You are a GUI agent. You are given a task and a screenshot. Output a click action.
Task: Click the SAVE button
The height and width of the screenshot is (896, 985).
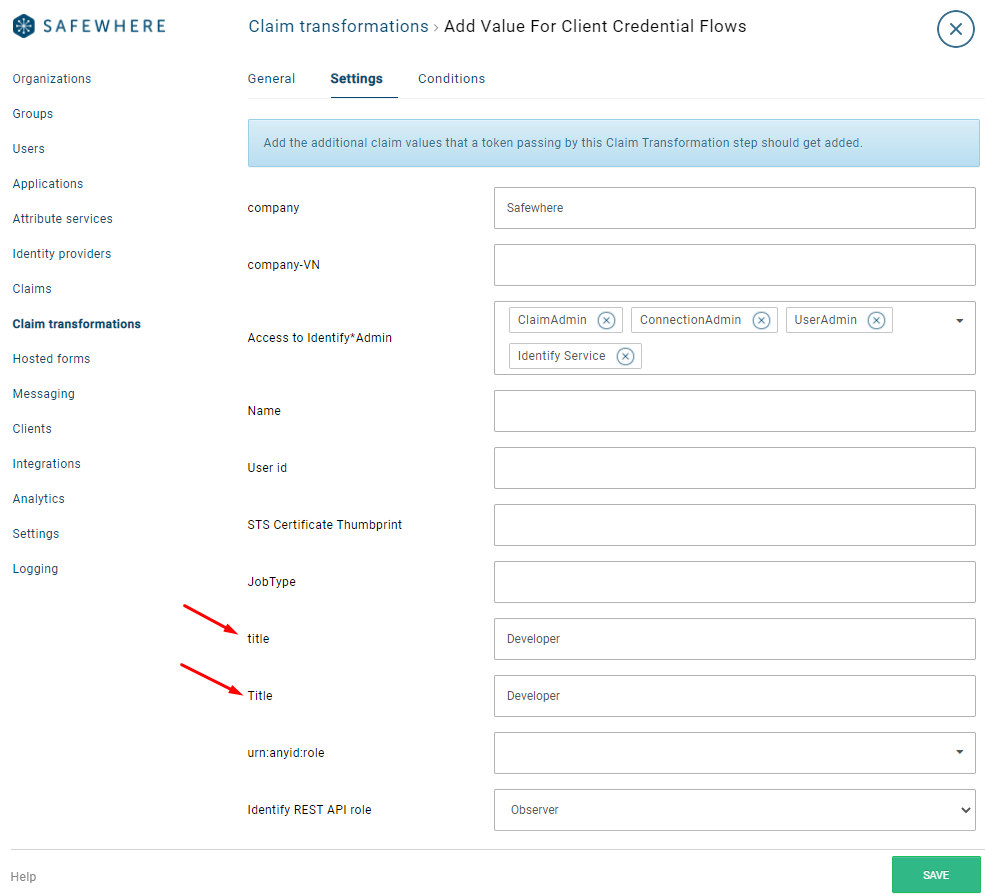935,875
